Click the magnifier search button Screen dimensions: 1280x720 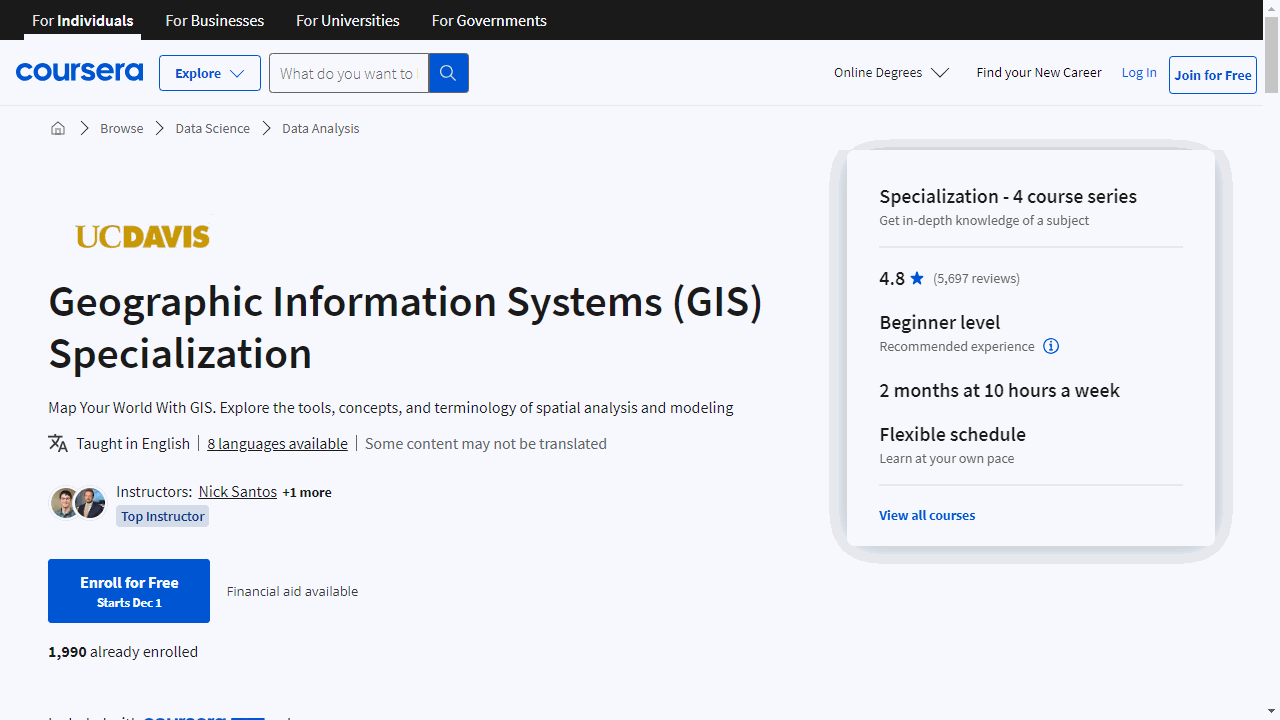point(448,73)
